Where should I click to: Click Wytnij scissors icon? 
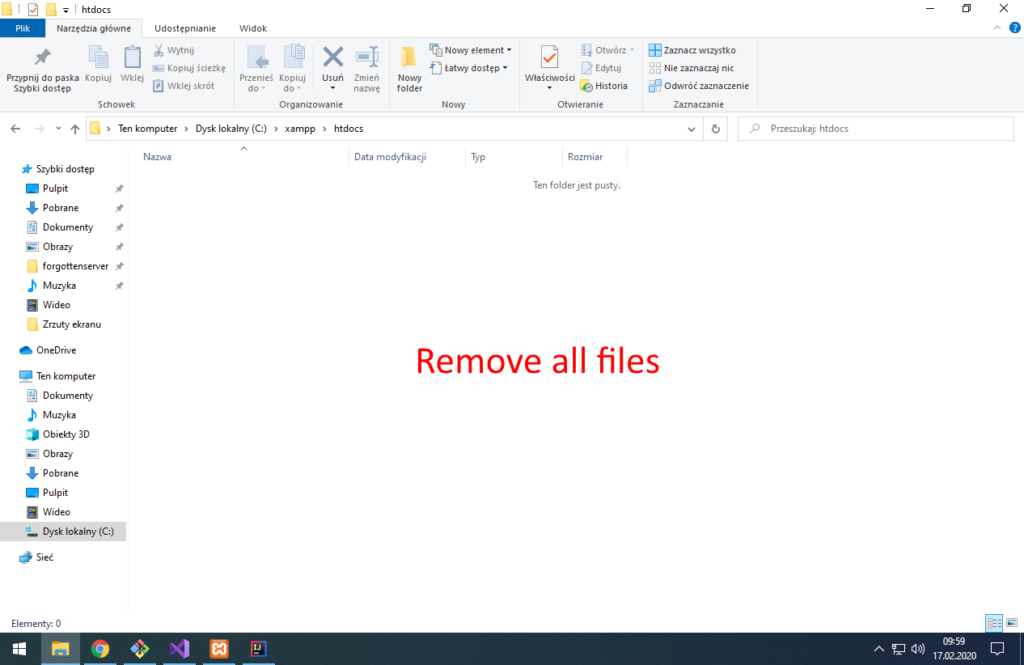pyautogui.click(x=159, y=50)
